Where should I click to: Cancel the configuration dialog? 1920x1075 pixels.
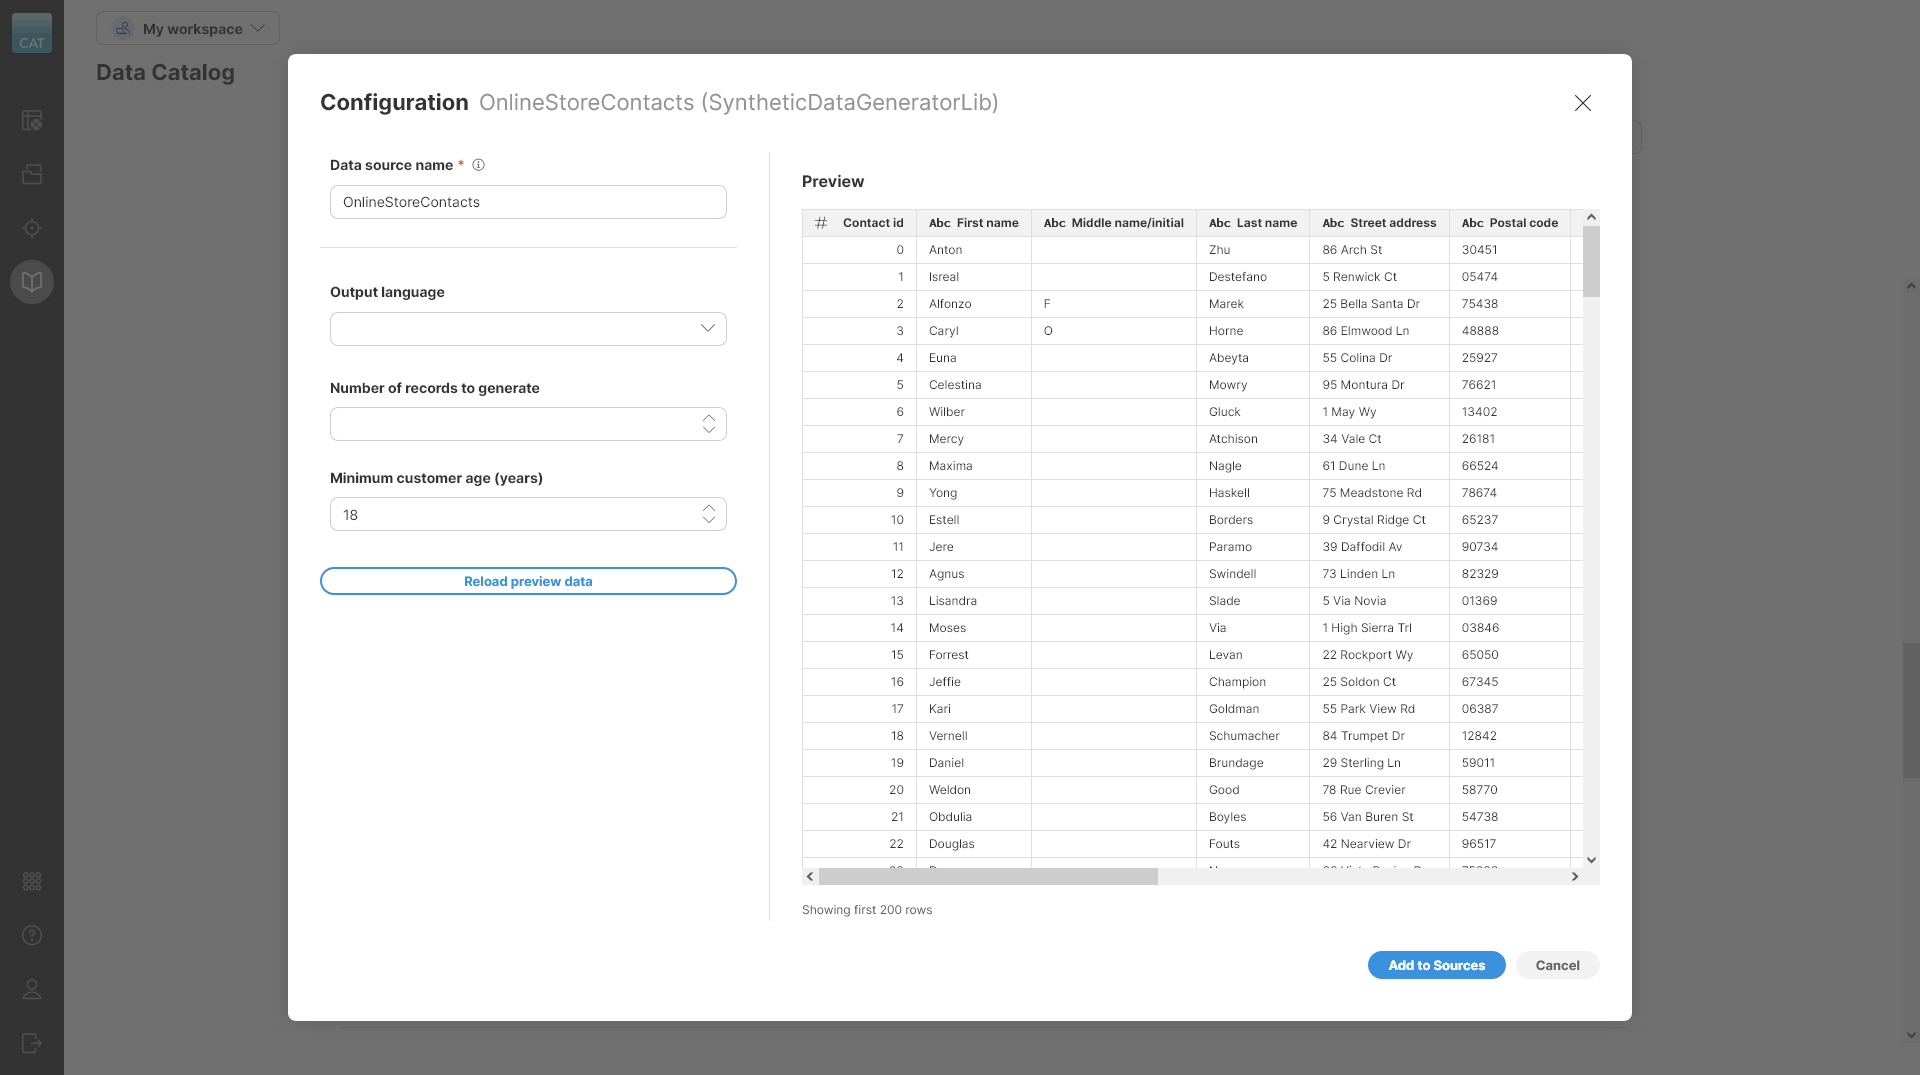point(1557,965)
